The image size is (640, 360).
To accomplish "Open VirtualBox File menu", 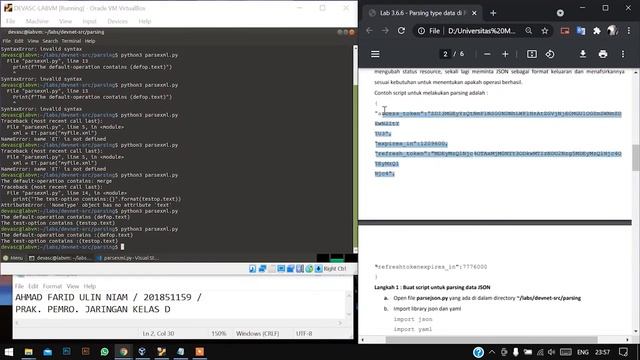I will coord(11,21).
